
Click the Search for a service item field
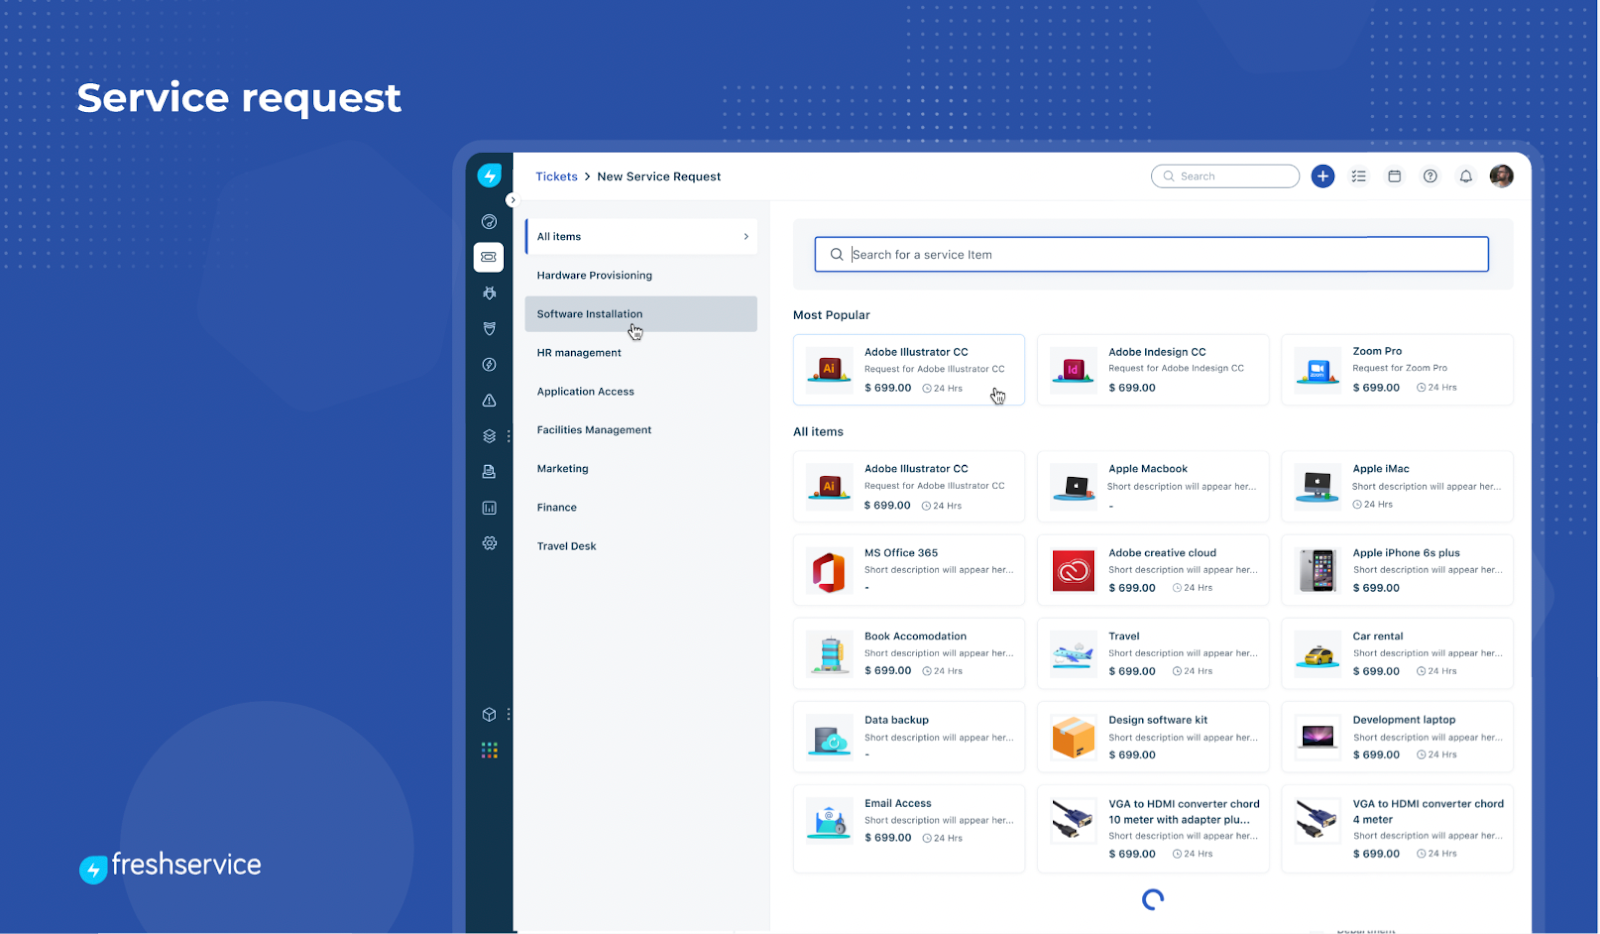coord(1151,254)
